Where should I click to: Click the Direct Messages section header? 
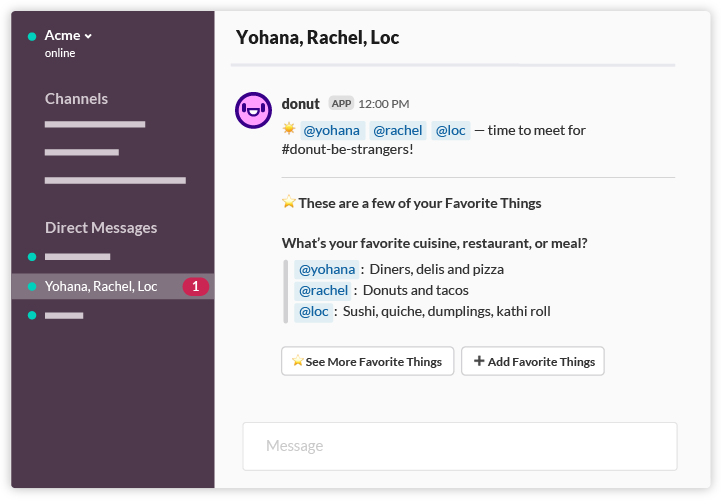[101, 228]
